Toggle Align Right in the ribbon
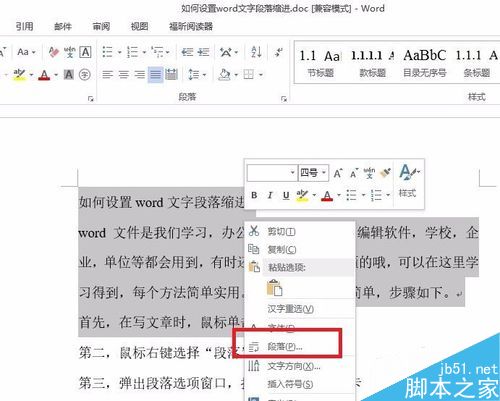This screenshot has height=401, width=500. coord(140,74)
